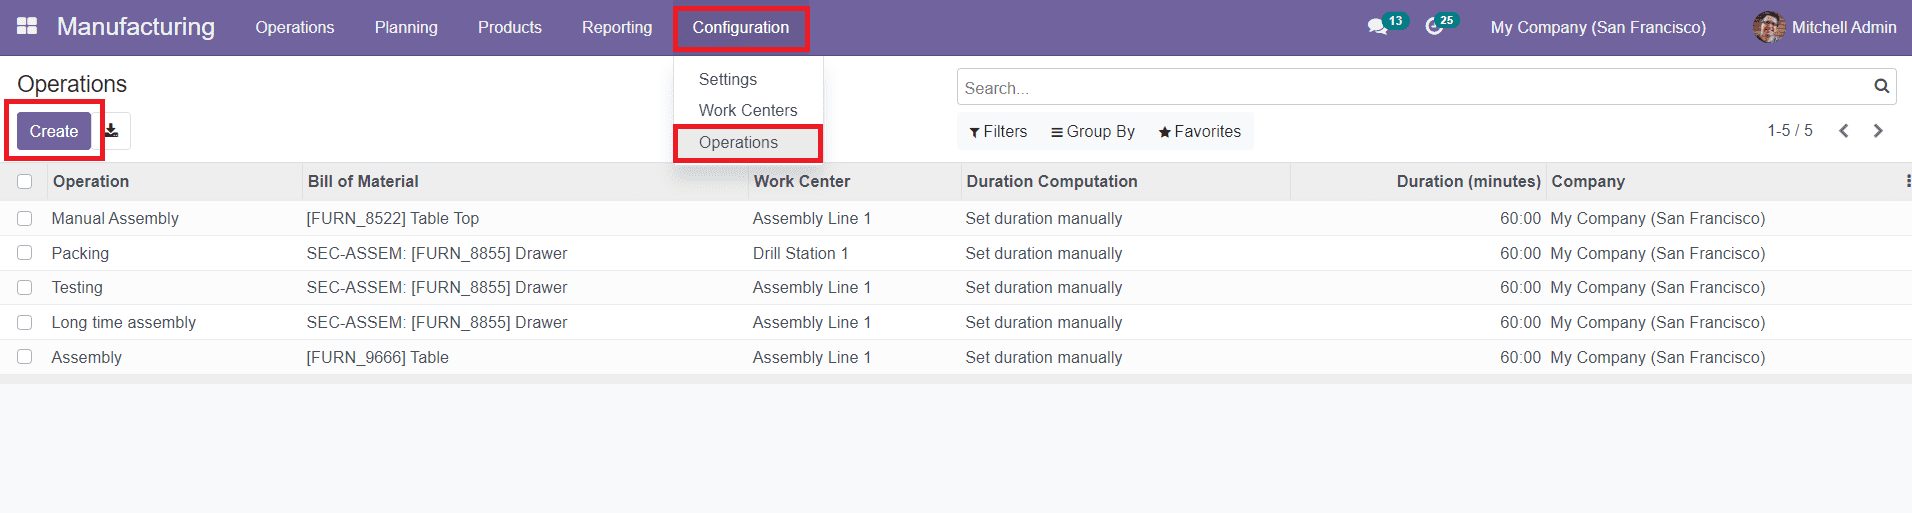Open optional columns menu at table header end
Image resolution: width=1912 pixels, height=513 pixels.
click(x=1907, y=181)
